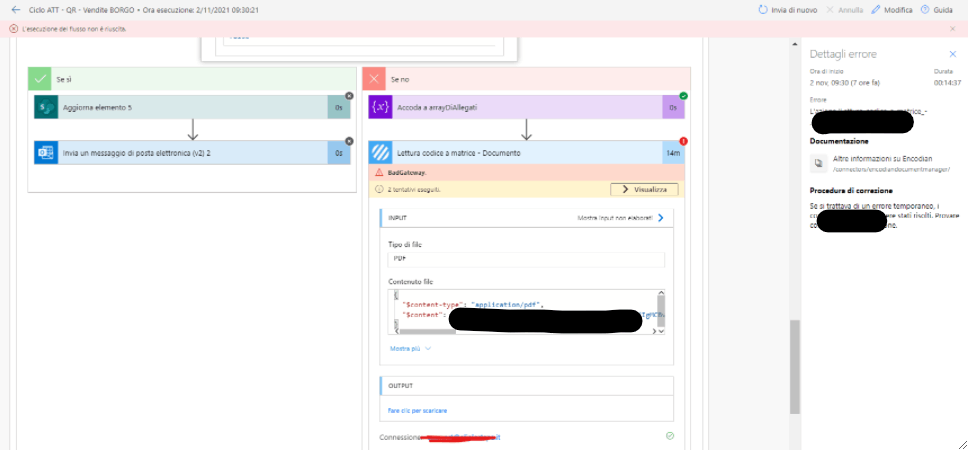Click red failure badge on Lettura codice

tap(684, 141)
